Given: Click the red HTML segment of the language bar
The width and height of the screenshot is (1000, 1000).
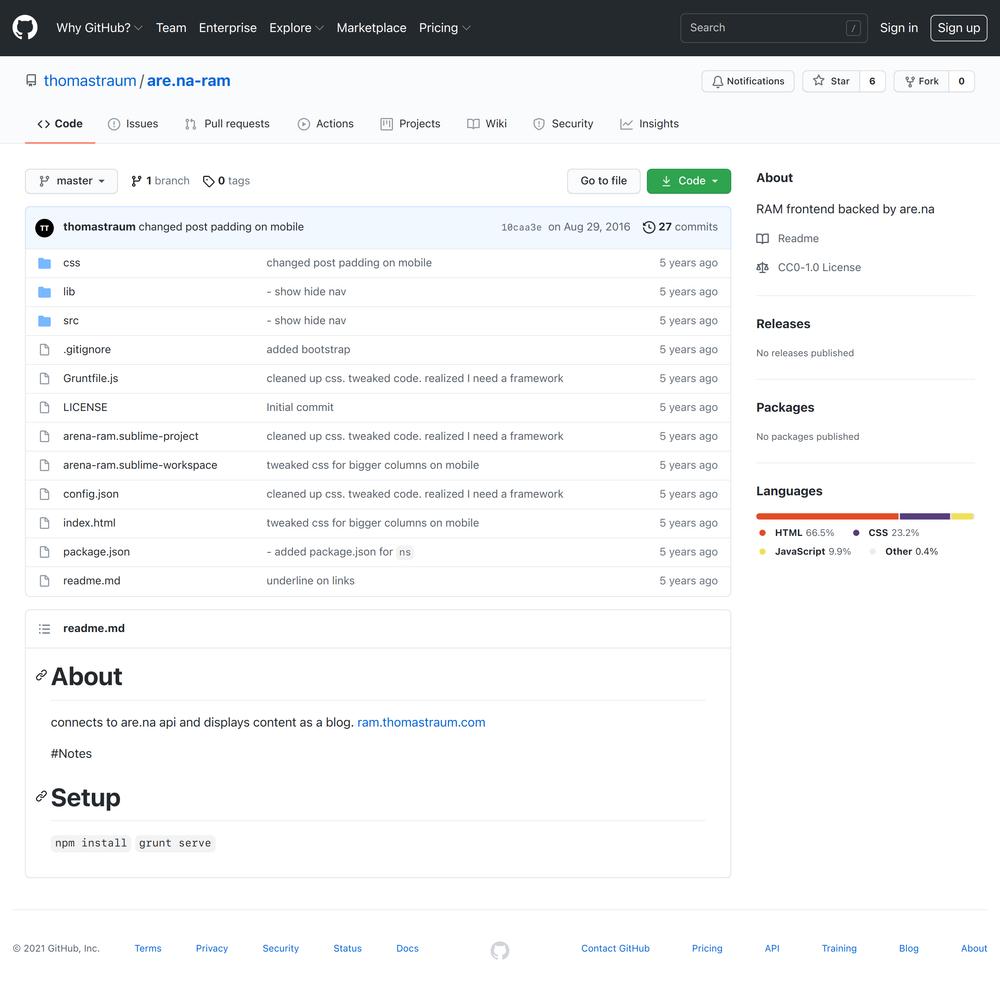Looking at the screenshot, I should [827, 517].
